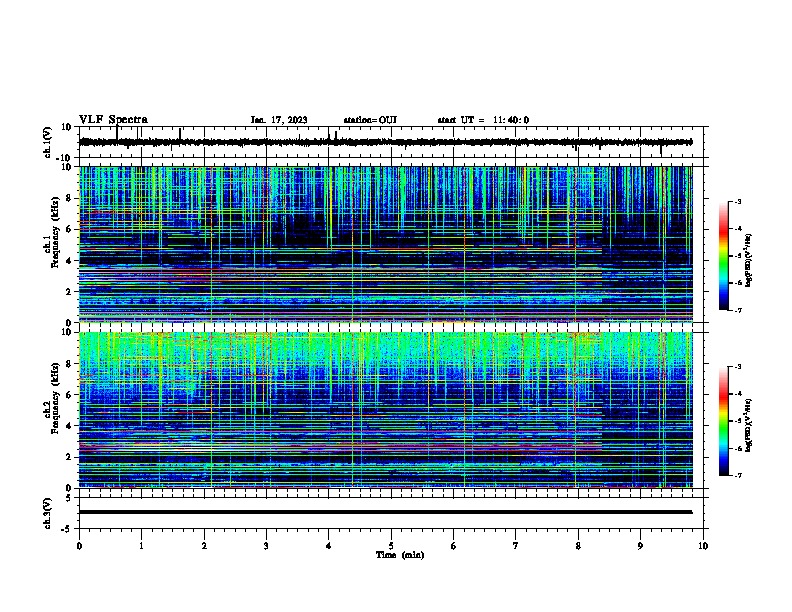The height and width of the screenshot is (612, 792).
Task: Click time axis tick label "2"
Action: click(x=204, y=546)
